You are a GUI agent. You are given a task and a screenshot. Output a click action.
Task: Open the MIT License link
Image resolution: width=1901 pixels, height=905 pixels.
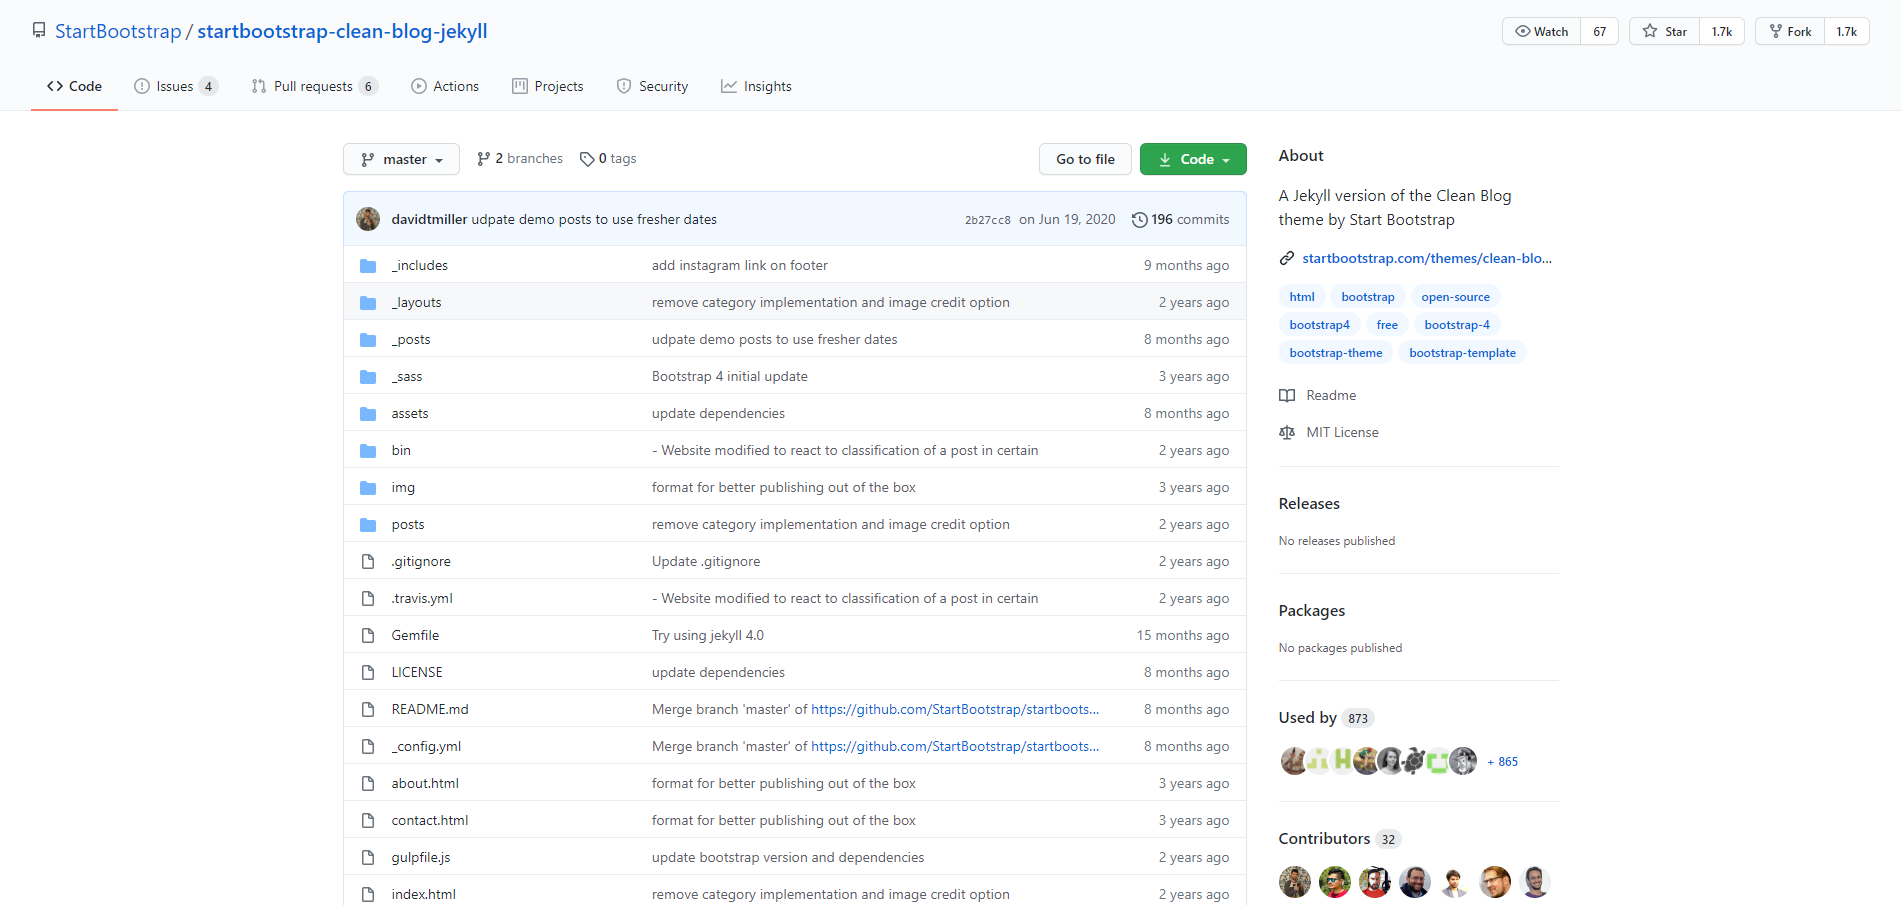pos(1329,432)
